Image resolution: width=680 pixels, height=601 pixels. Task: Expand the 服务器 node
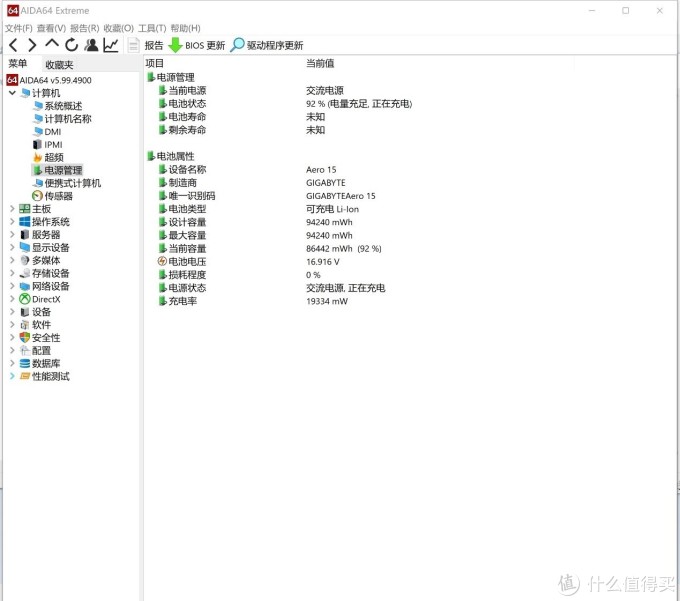[12, 235]
